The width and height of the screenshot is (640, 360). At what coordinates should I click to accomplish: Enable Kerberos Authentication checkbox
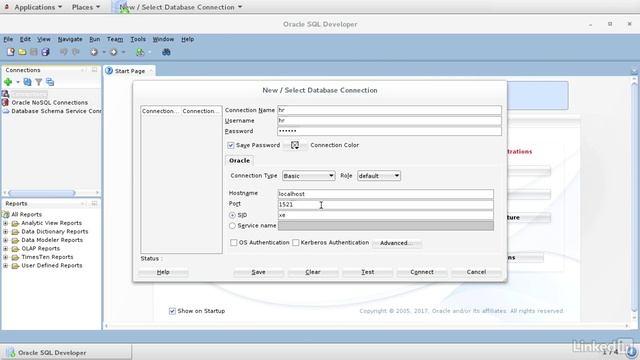point(296,242)
